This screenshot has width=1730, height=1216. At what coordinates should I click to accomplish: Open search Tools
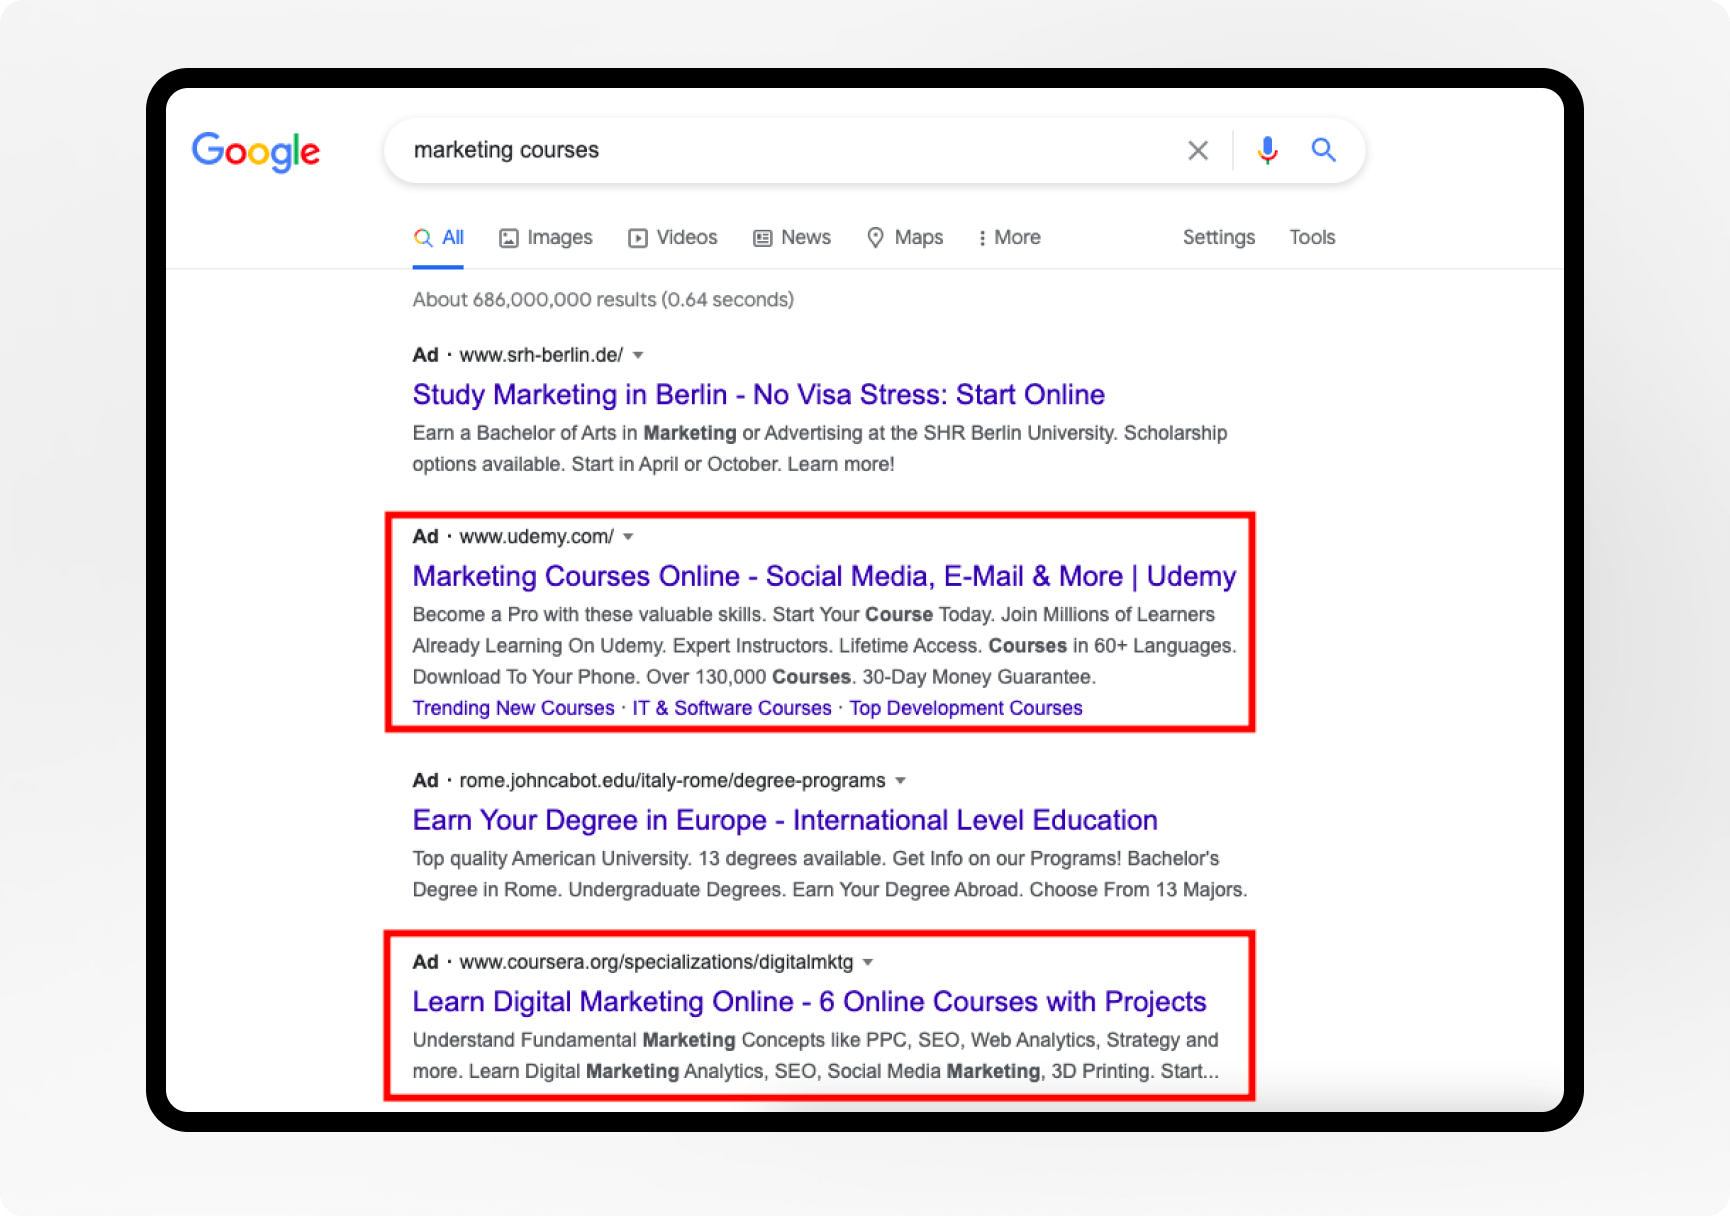tap(1312, 237)
